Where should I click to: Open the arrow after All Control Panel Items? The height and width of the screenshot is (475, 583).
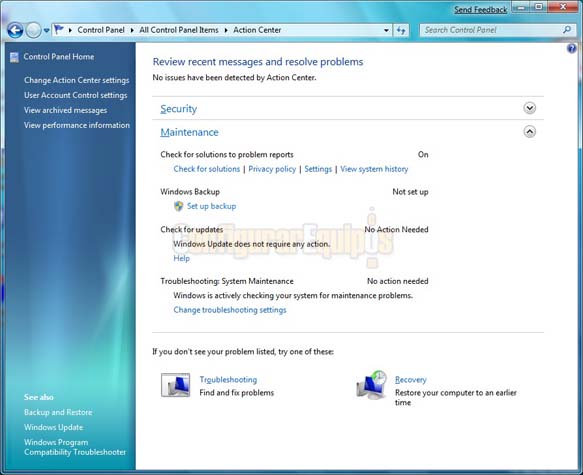tap(226, 30)
